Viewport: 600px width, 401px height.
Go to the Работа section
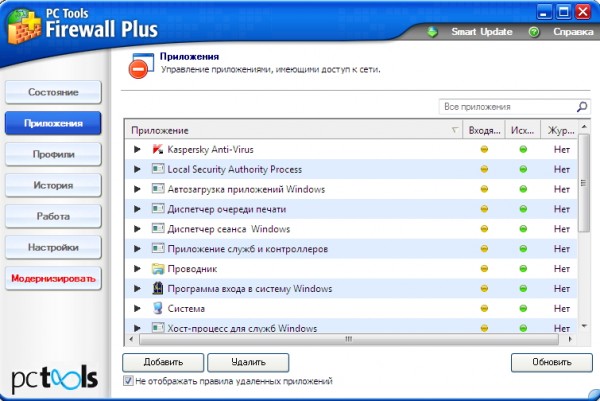pyautogui.click(x=53, y=216)
